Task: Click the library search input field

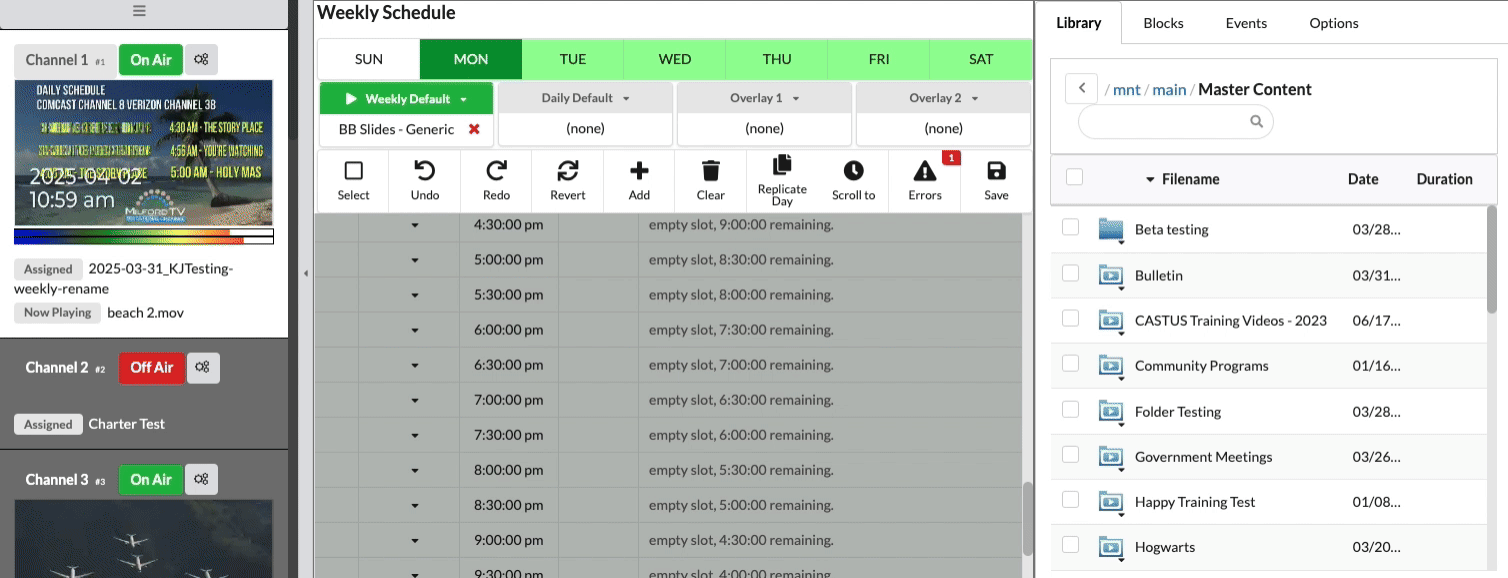Action: pos(1165,121)
